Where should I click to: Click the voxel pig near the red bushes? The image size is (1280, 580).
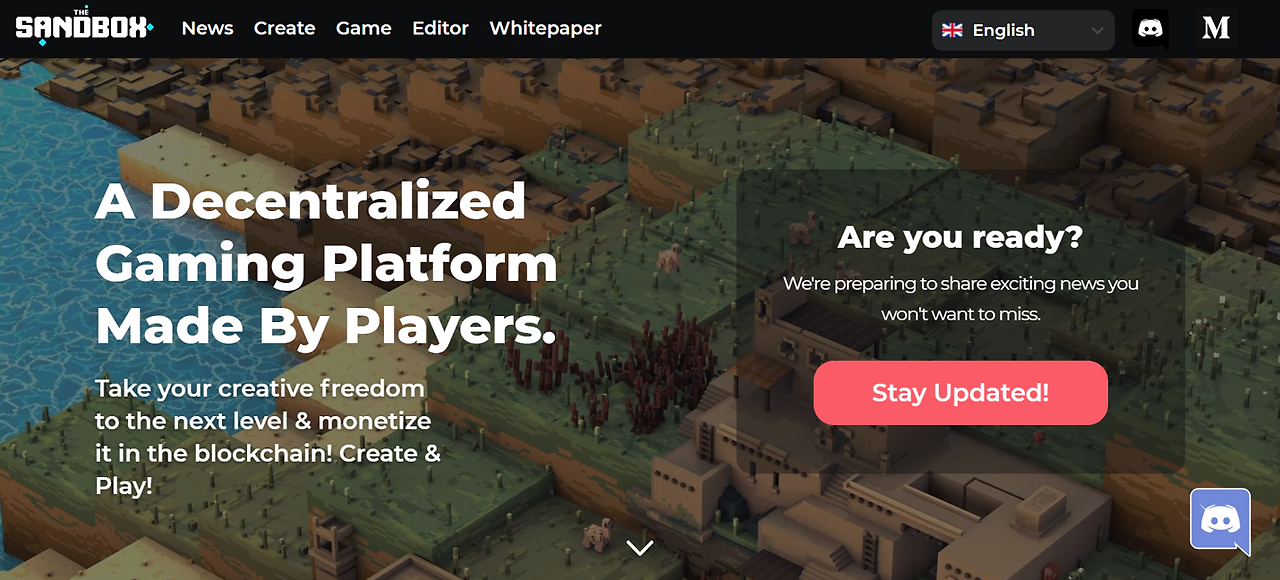(x=669, y=259)
